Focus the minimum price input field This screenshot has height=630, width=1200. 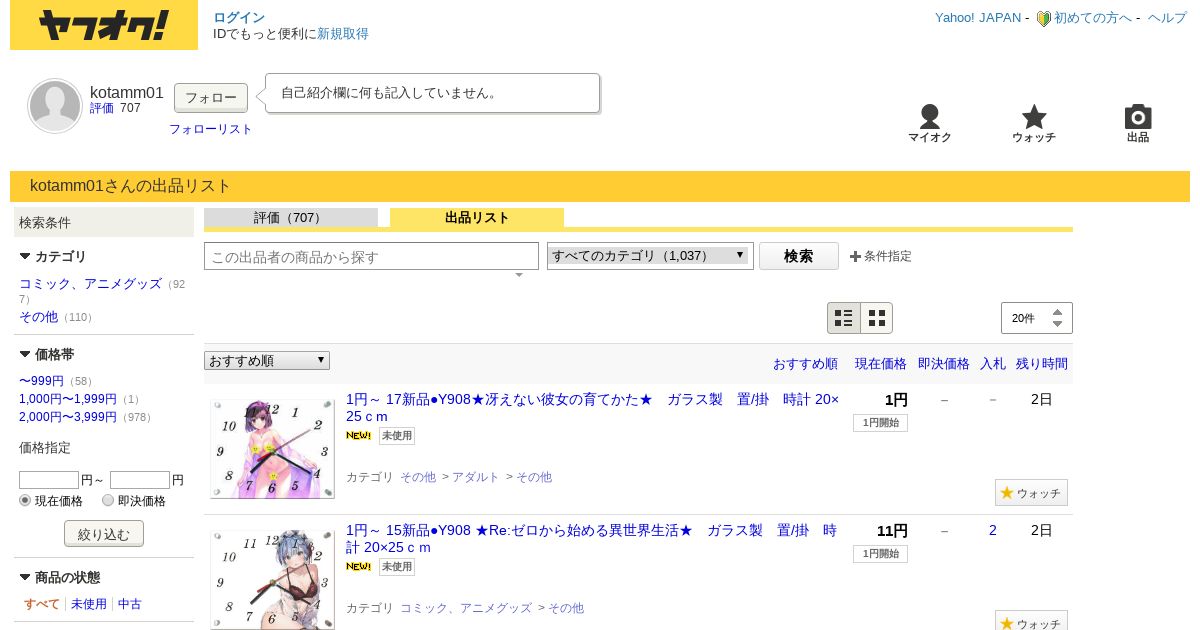pyautogui.click(x=49, y=480)
